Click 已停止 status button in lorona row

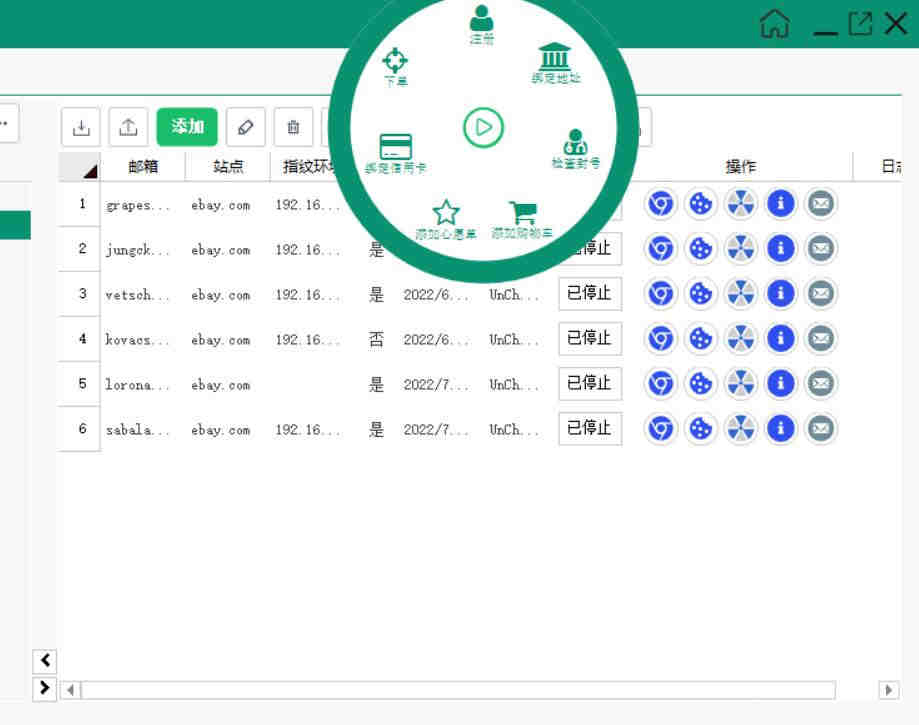tap(590, 383)
